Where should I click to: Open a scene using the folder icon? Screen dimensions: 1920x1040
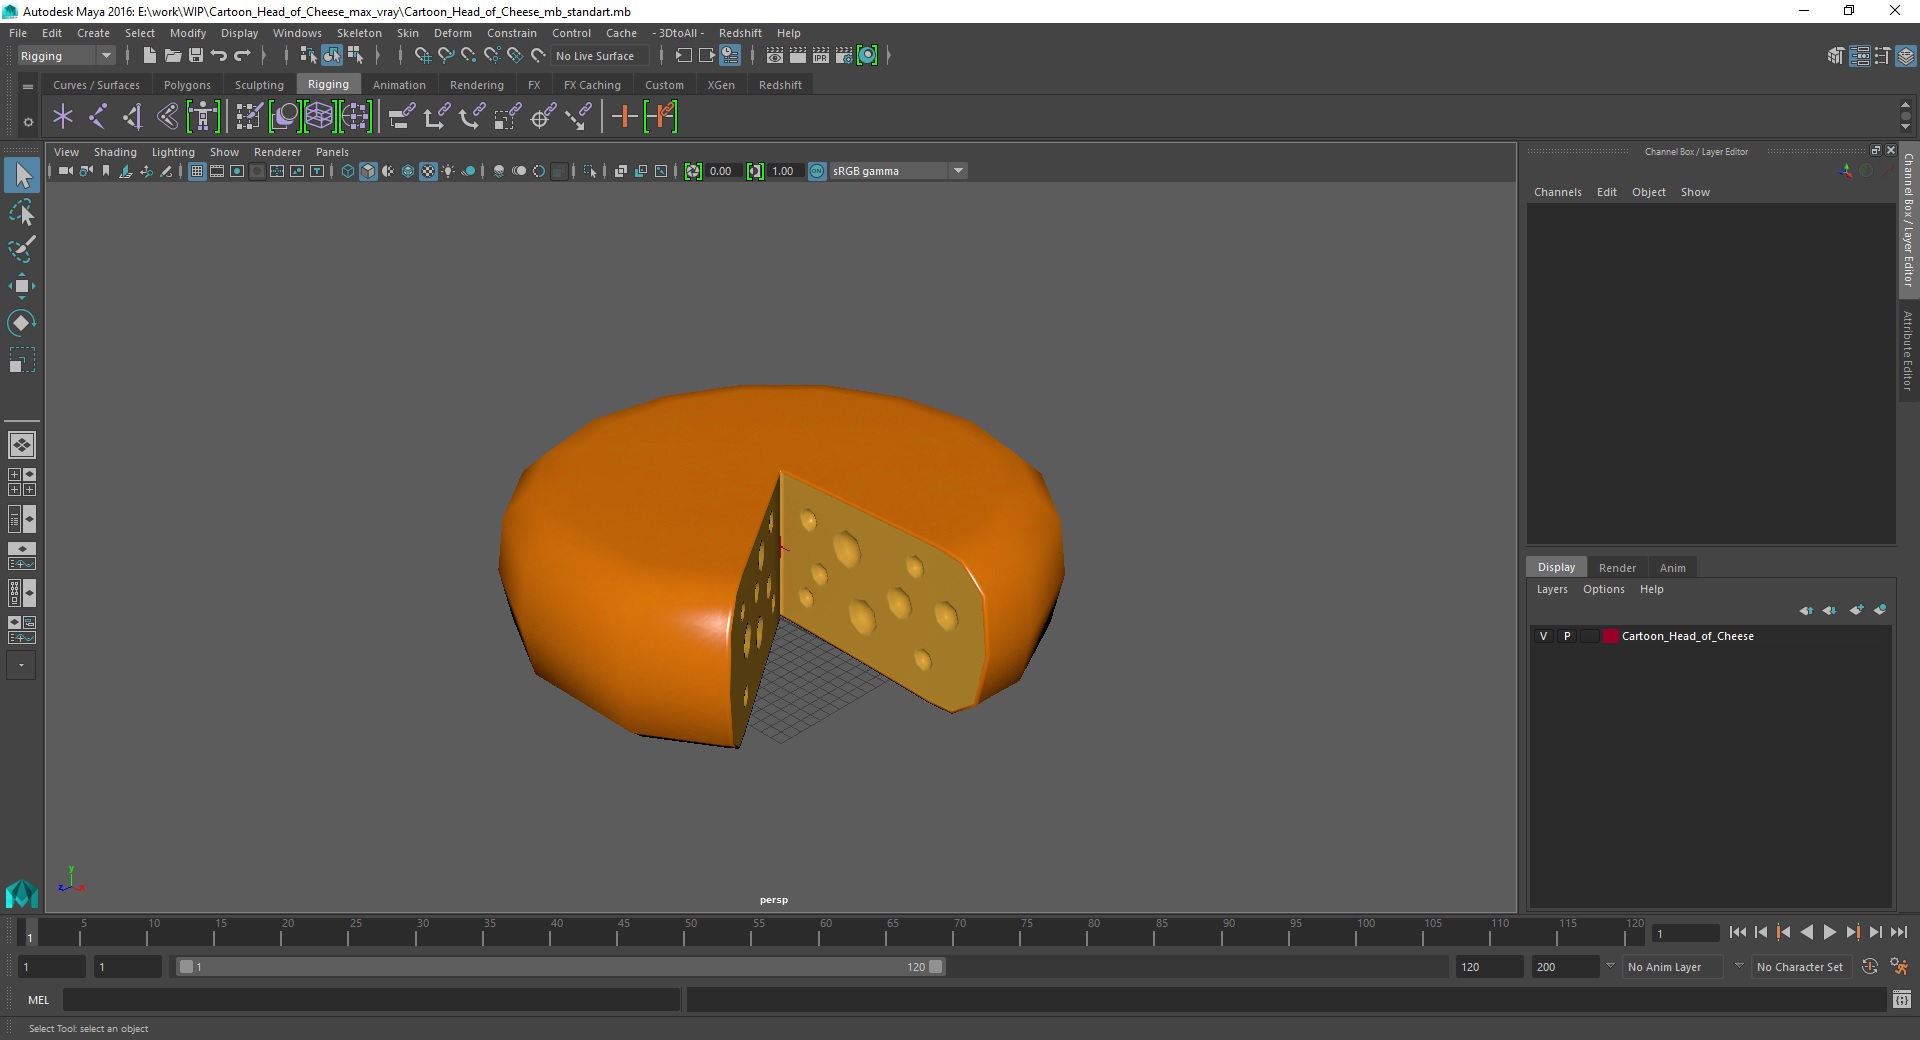[172, 56]
